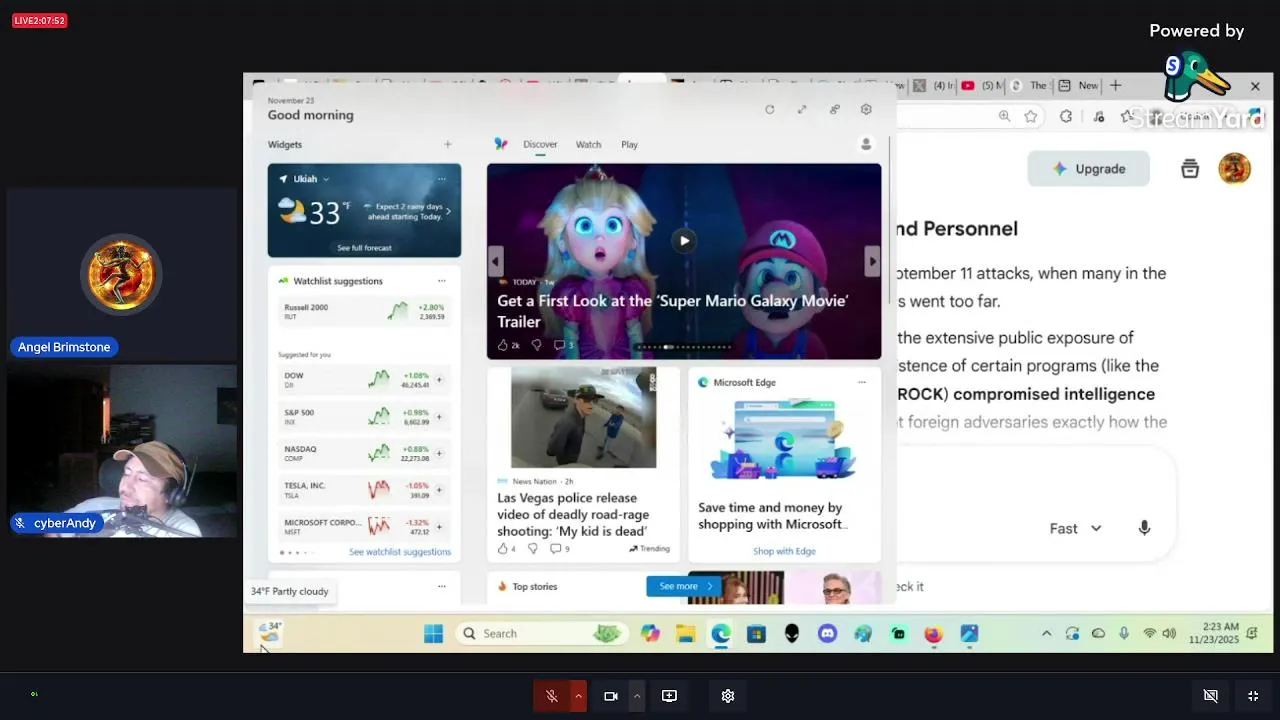Open File Explorer from taskbar

[685, 633]
